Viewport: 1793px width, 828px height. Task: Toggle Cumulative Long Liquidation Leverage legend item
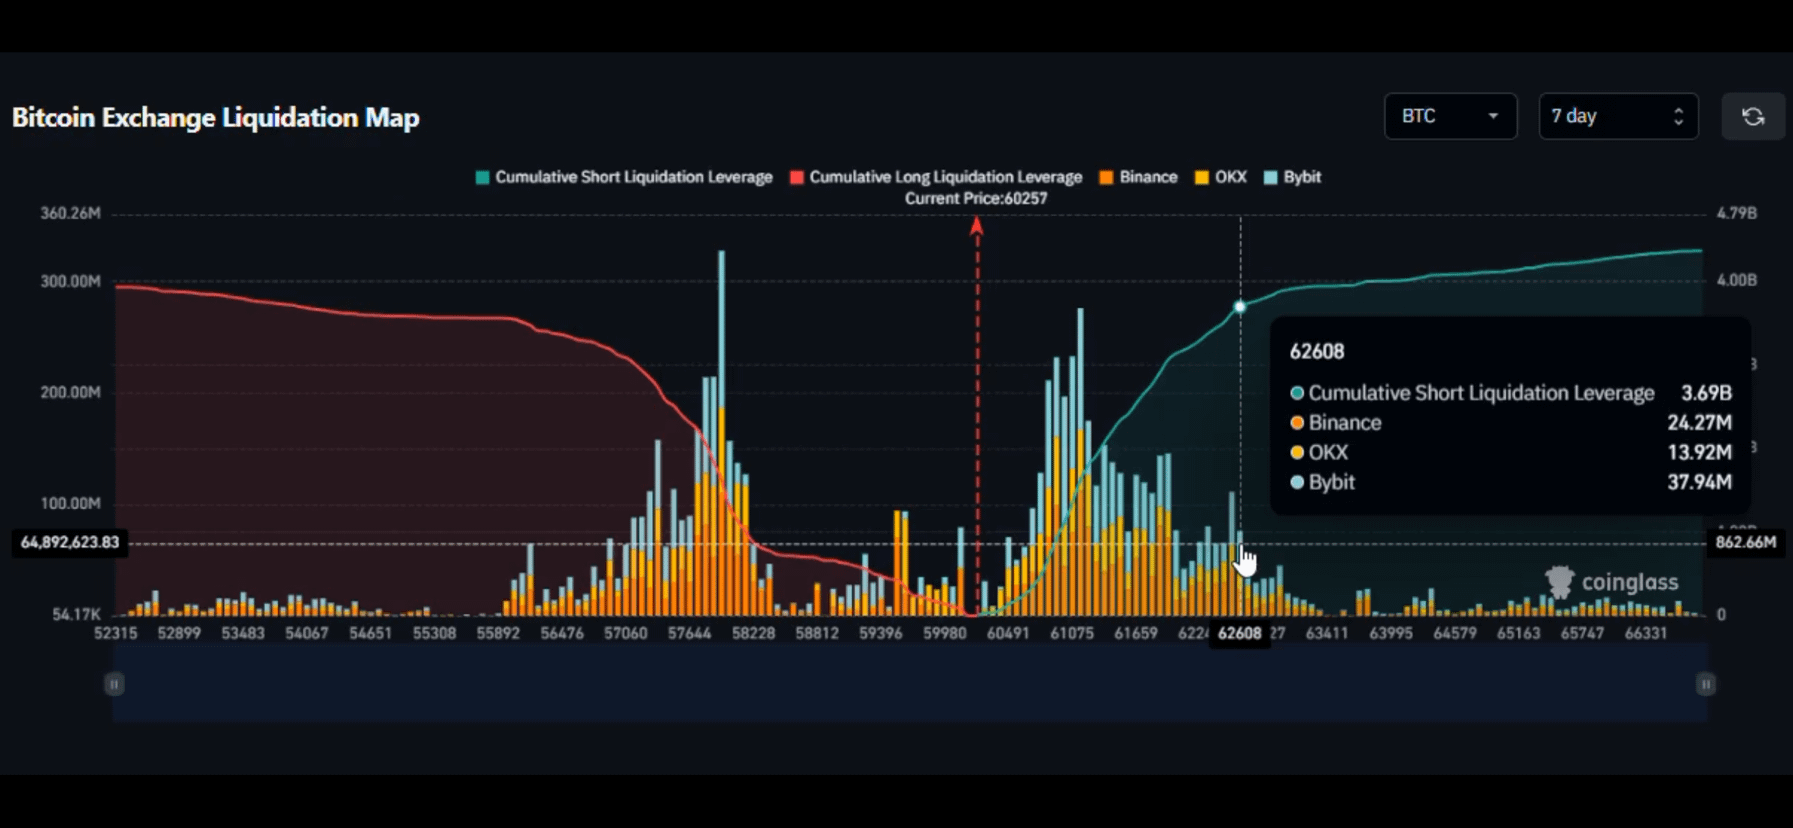[x=936, y=177]
